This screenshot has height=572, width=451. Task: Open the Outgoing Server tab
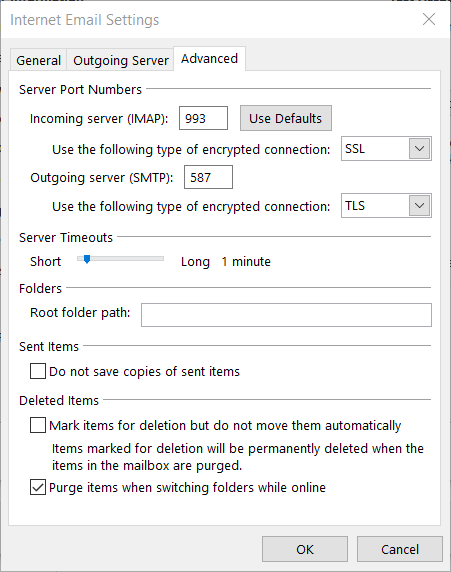[x=120, y=60]
